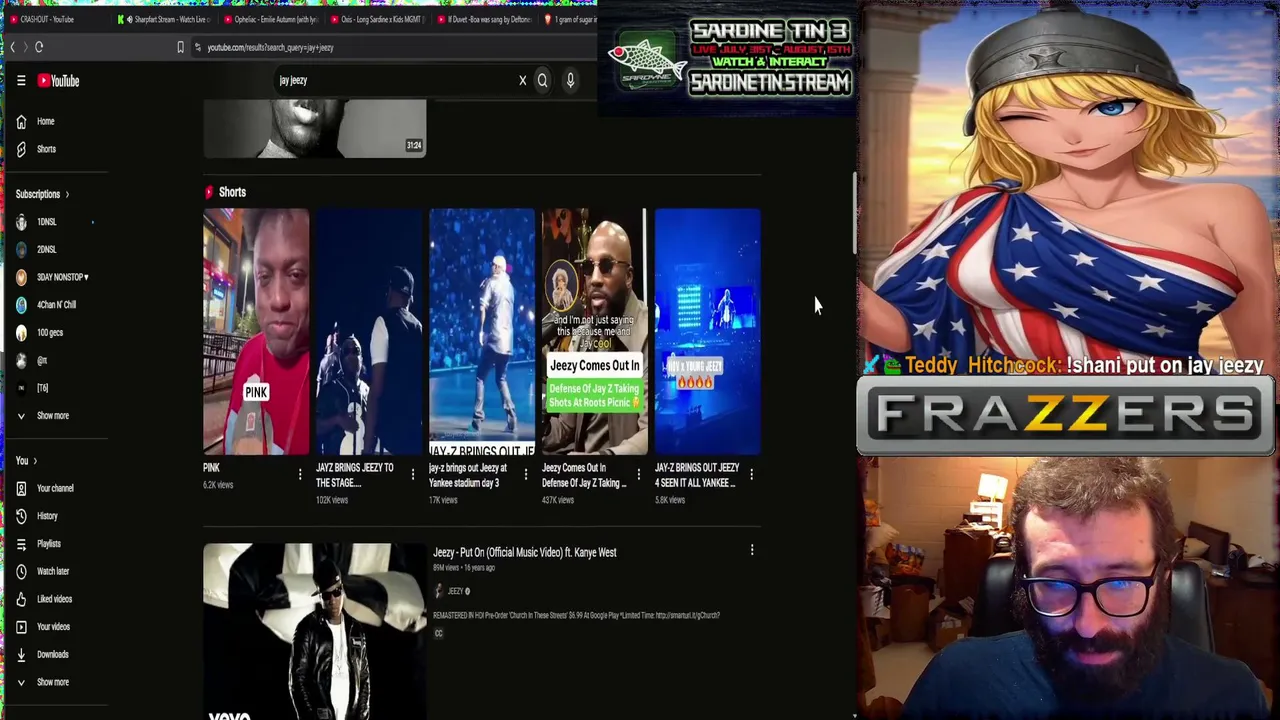Click the page vertical scrollbar thumb

tap(854, 214)
